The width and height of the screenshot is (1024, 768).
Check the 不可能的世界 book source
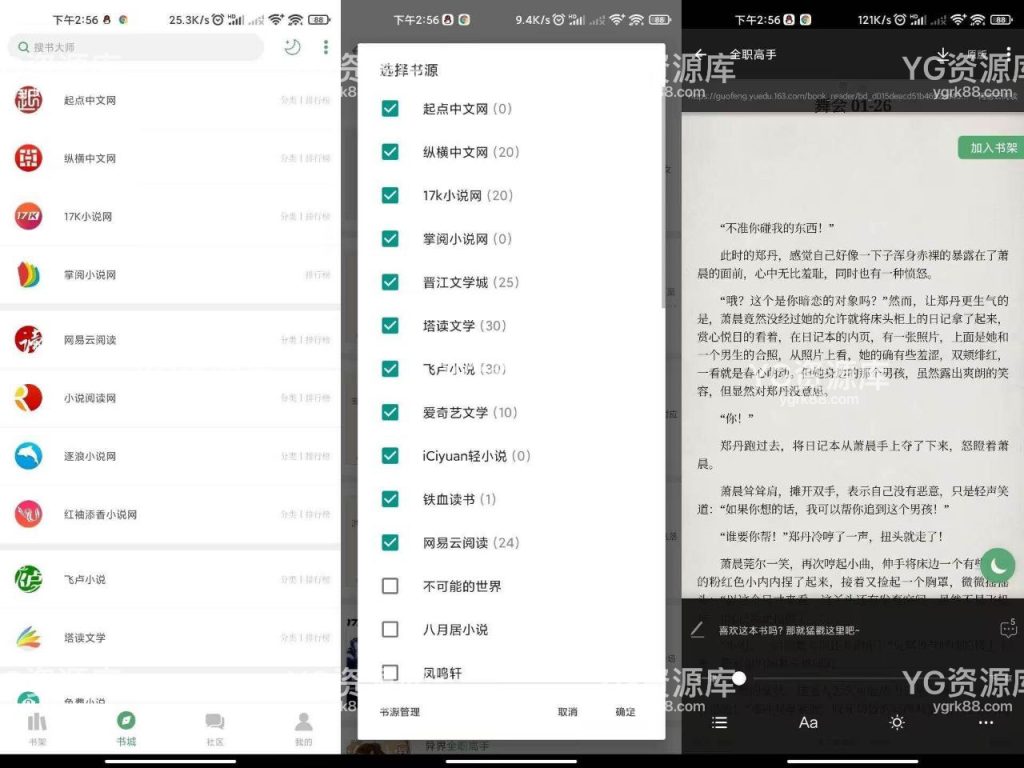pos(390,586)
